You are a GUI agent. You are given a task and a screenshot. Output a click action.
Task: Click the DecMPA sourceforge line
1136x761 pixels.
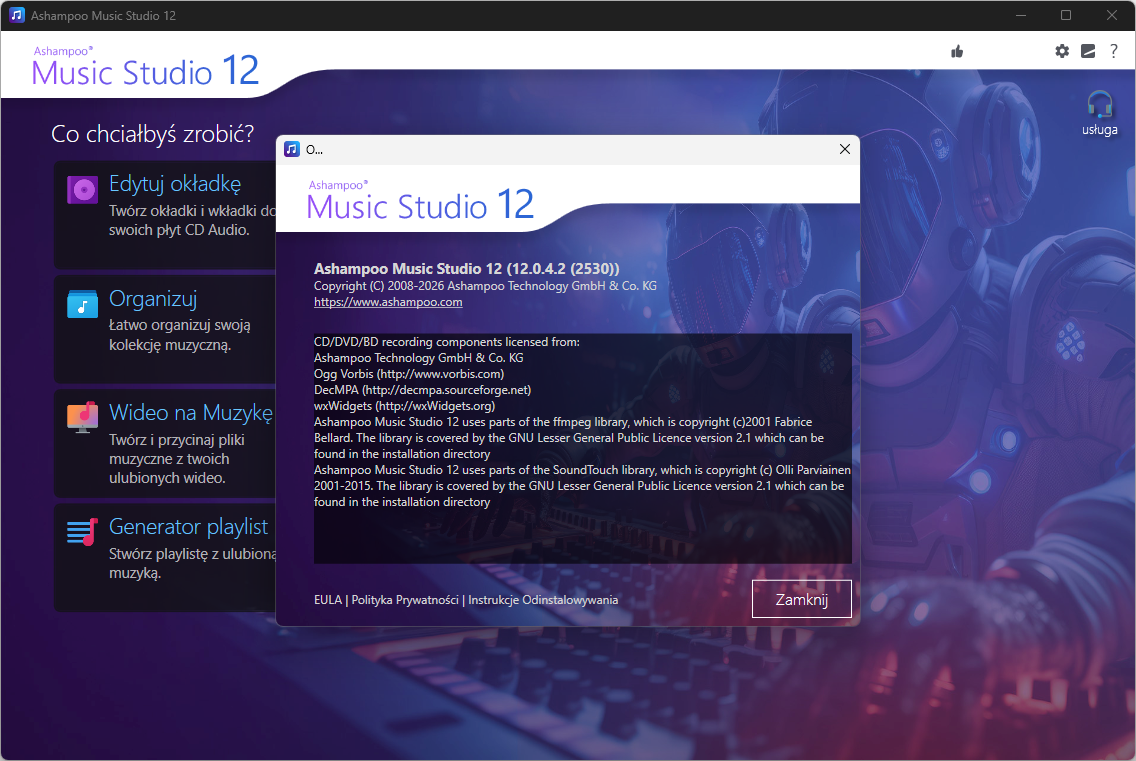[422, 390]
